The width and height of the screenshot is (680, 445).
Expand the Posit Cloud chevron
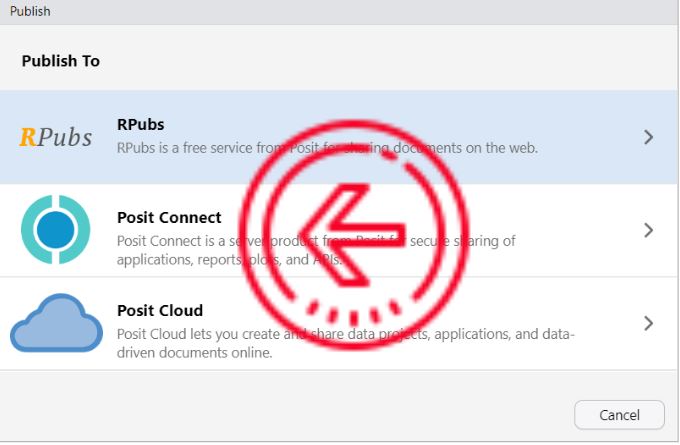click(648, 323)
